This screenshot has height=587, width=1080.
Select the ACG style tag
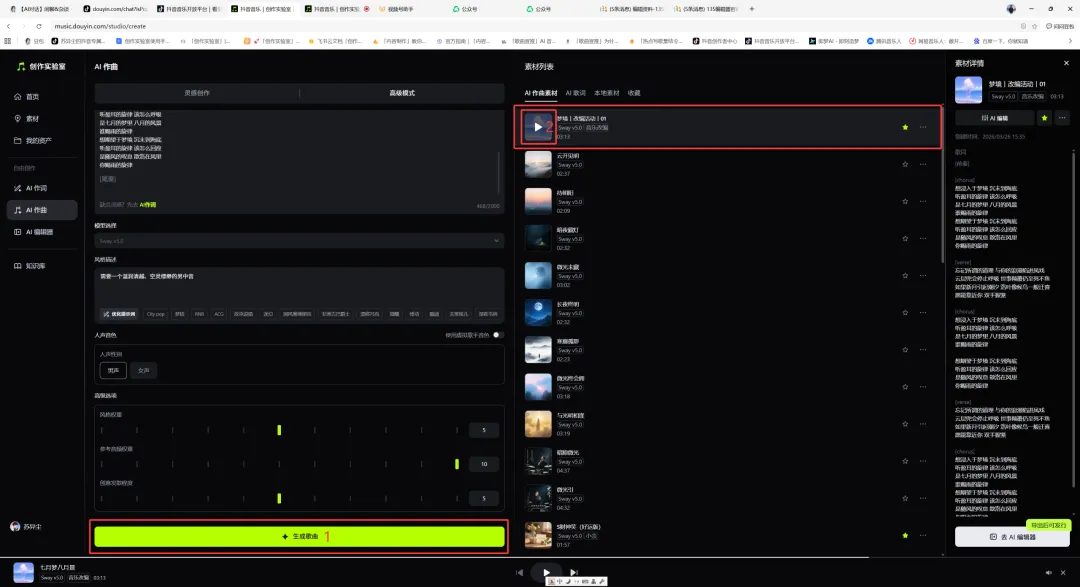(219, 313)
